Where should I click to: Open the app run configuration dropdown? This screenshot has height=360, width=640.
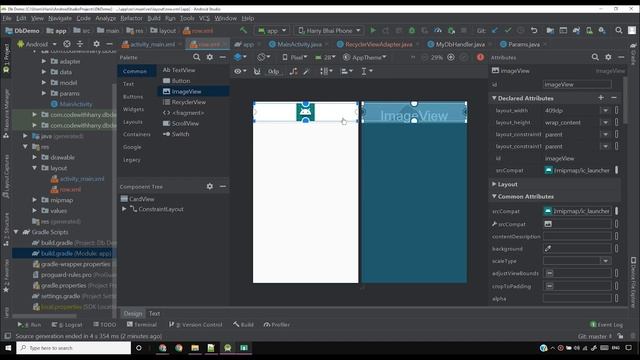coord(272,31)
